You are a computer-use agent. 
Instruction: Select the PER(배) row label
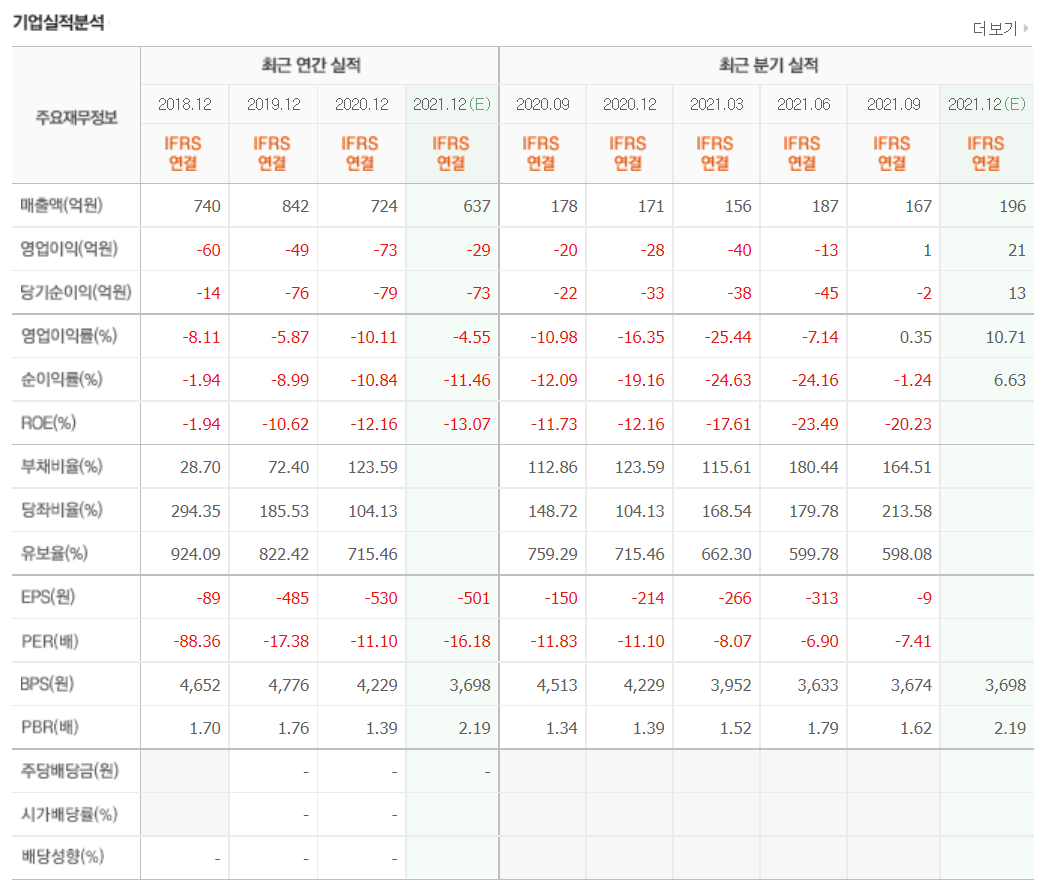click(50, 641)
